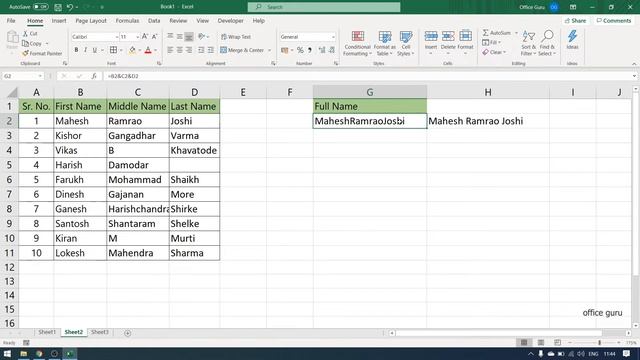Click the Cut scissors icon
Image resolution: width=640 pixels, height=360 pixels.
25,33
